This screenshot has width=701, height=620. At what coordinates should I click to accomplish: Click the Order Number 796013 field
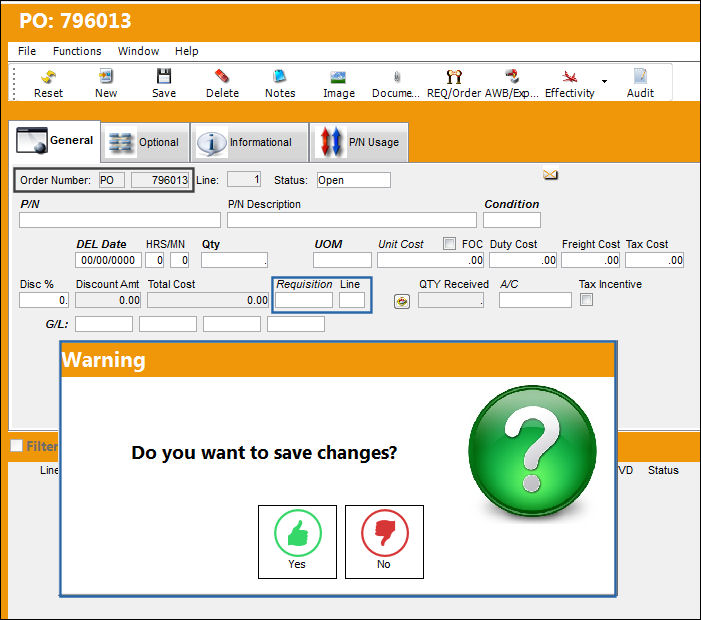[x=160, y=180]
